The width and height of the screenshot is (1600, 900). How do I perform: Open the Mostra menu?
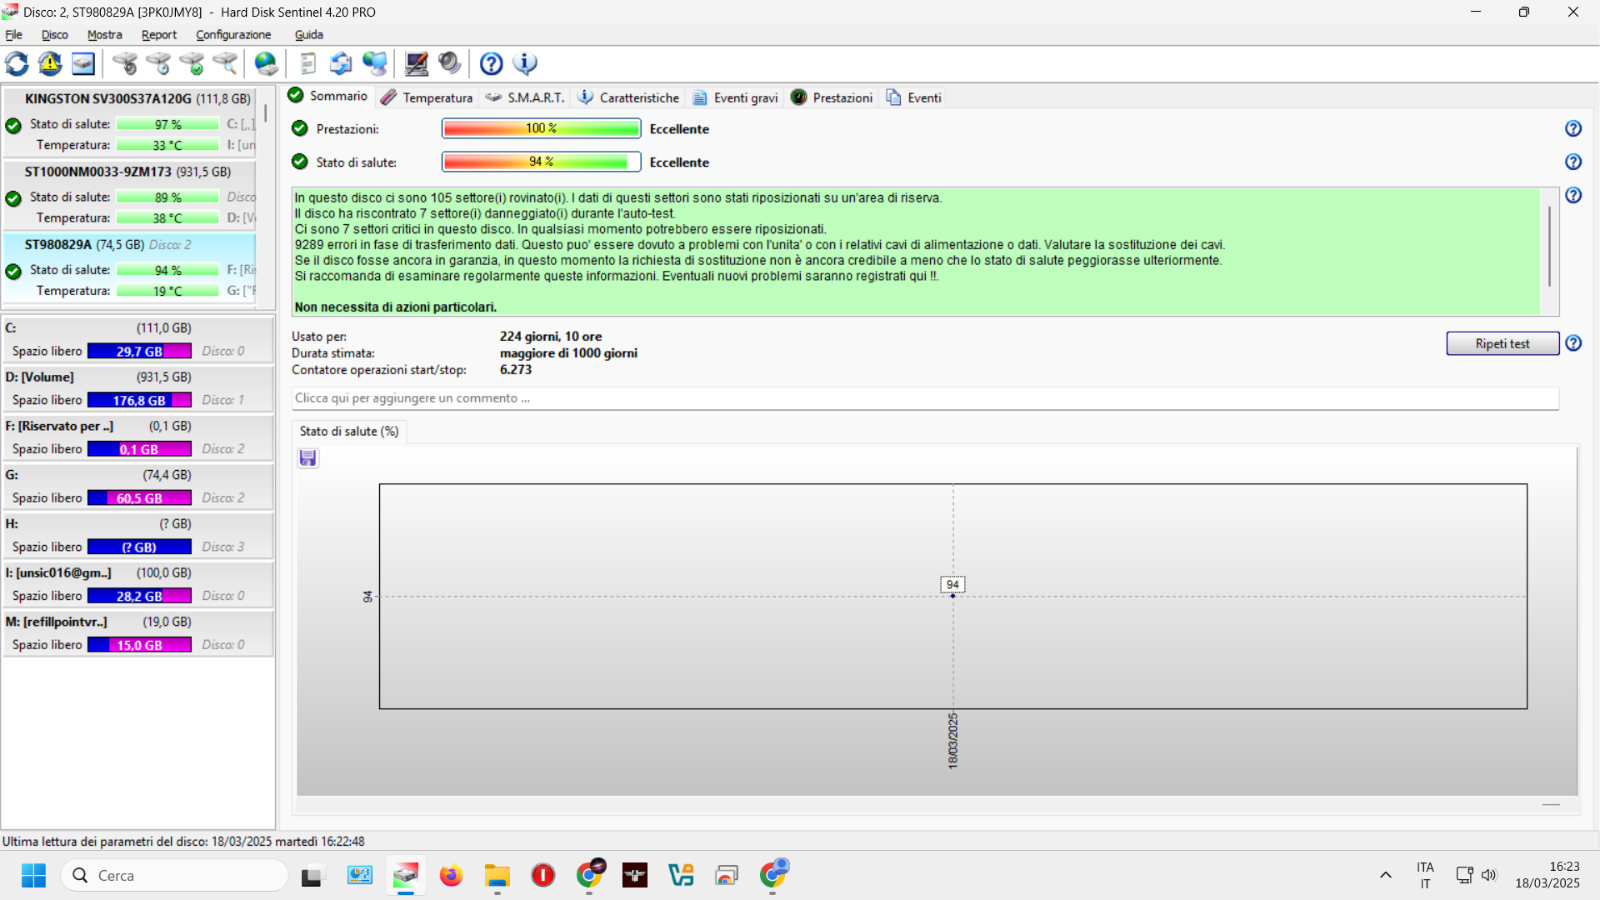point(105,35)
